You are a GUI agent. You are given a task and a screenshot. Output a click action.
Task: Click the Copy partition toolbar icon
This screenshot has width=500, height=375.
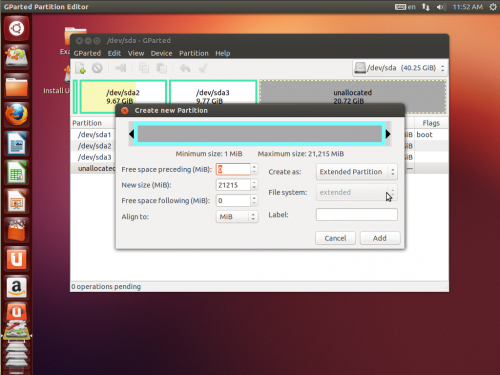pos(144,68)
